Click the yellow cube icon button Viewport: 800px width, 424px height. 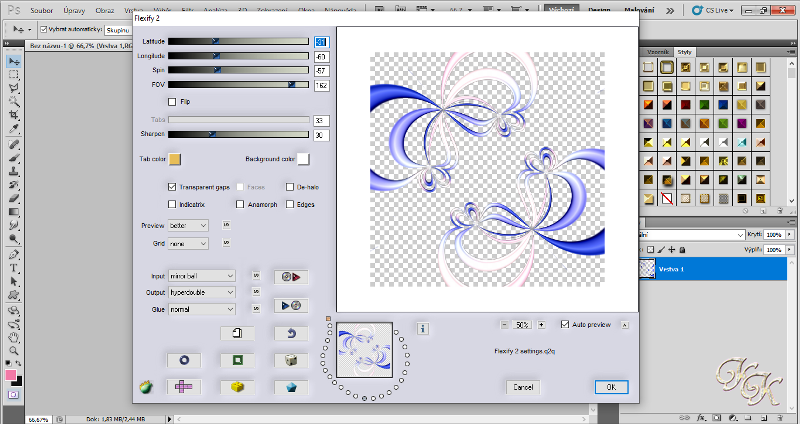coord(237,386)
